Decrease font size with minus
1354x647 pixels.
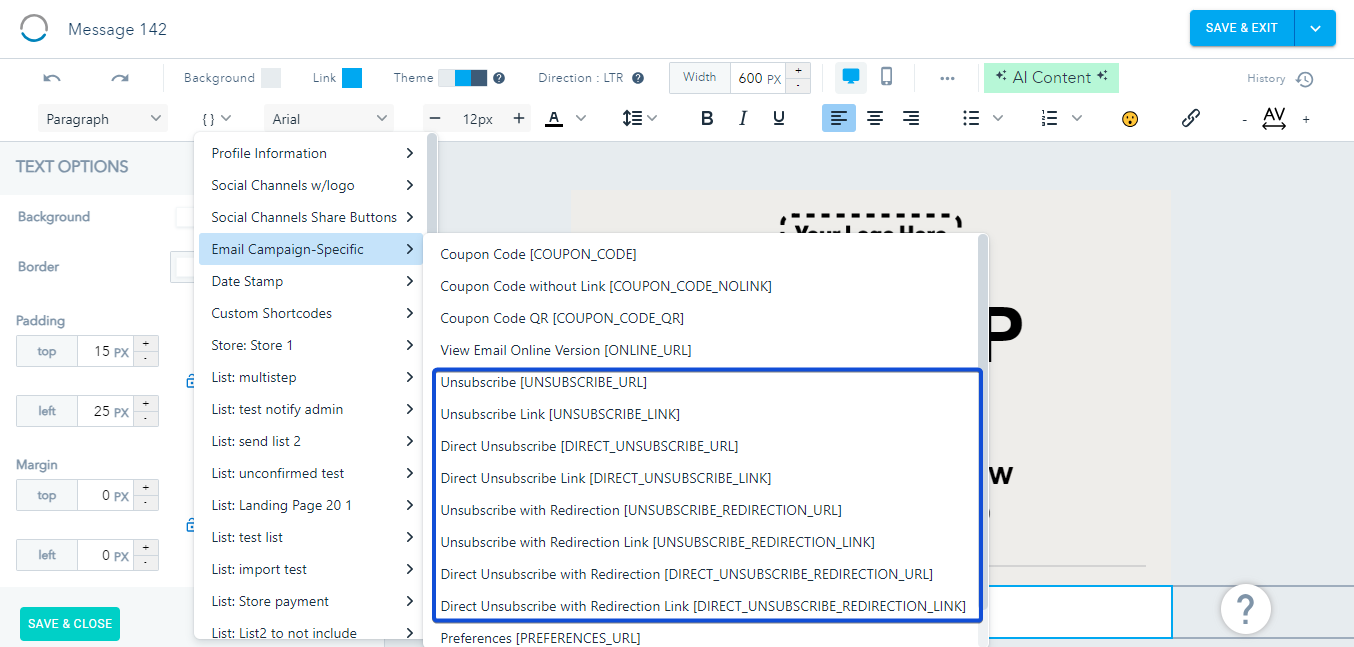point(437,119)
